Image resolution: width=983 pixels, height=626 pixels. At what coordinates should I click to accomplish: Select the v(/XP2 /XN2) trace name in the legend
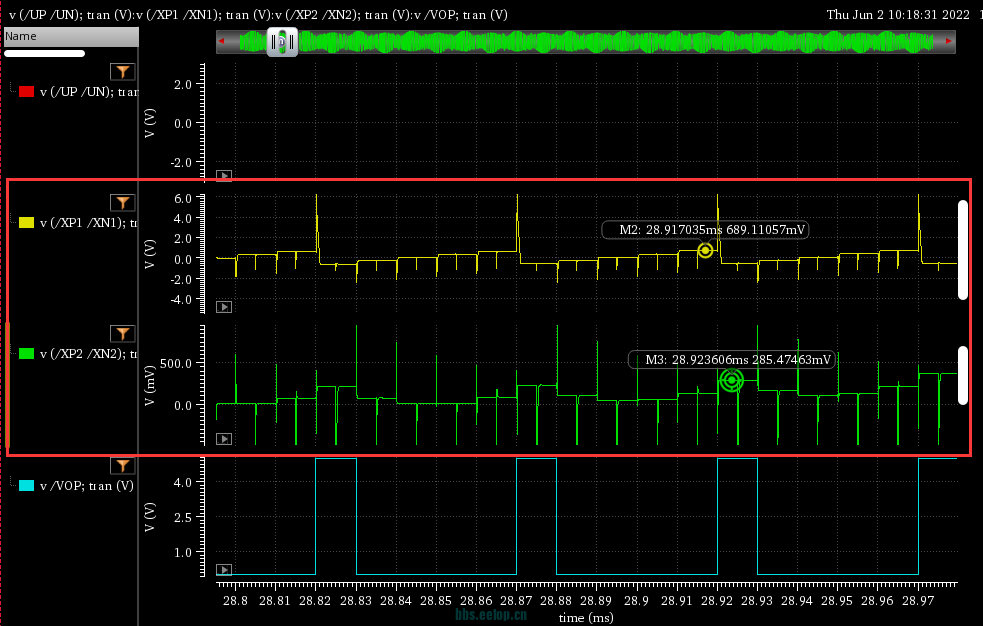click(89, 353)
